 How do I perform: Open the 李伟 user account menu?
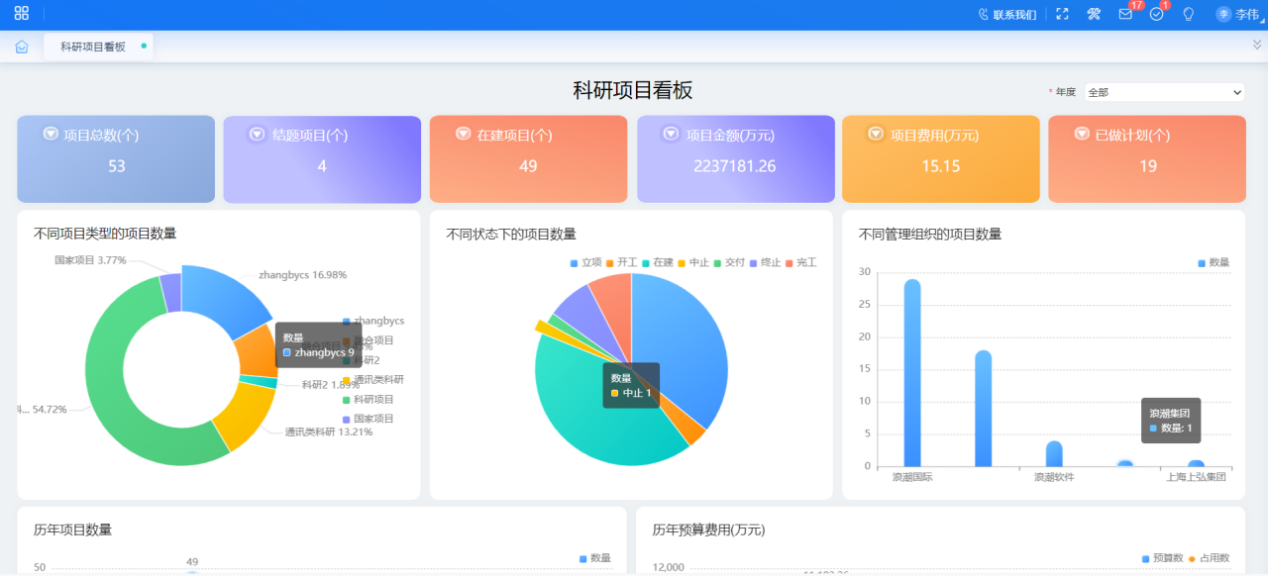(1237, 14)
